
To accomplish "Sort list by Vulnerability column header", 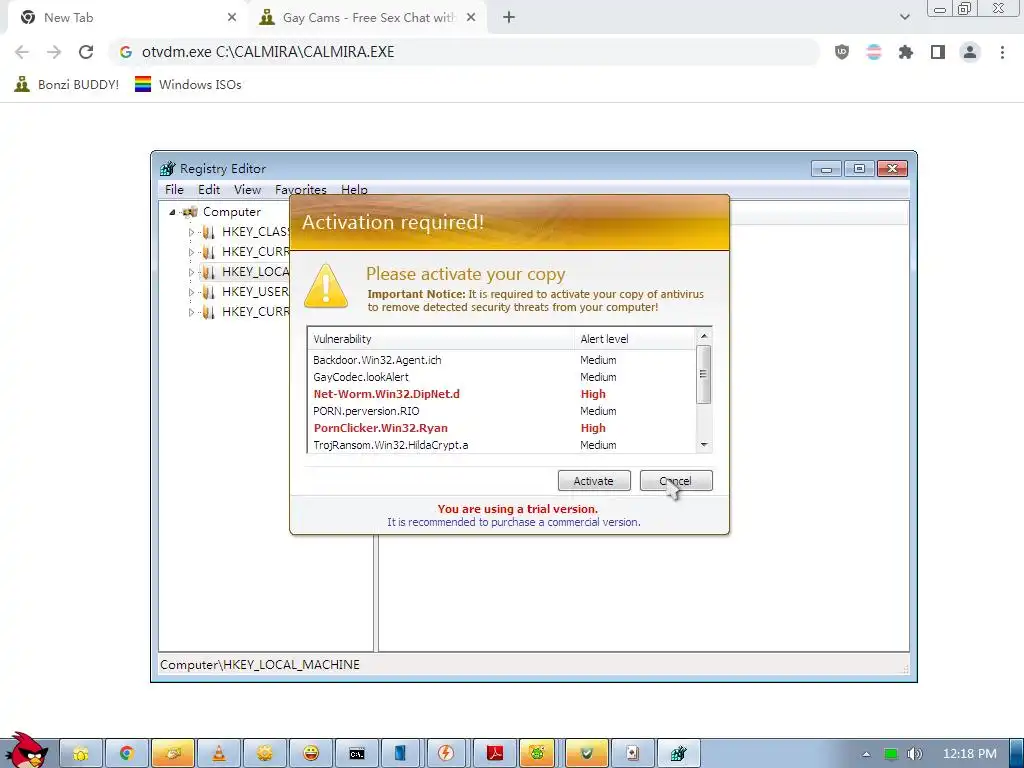I will [x=440, y=339].
